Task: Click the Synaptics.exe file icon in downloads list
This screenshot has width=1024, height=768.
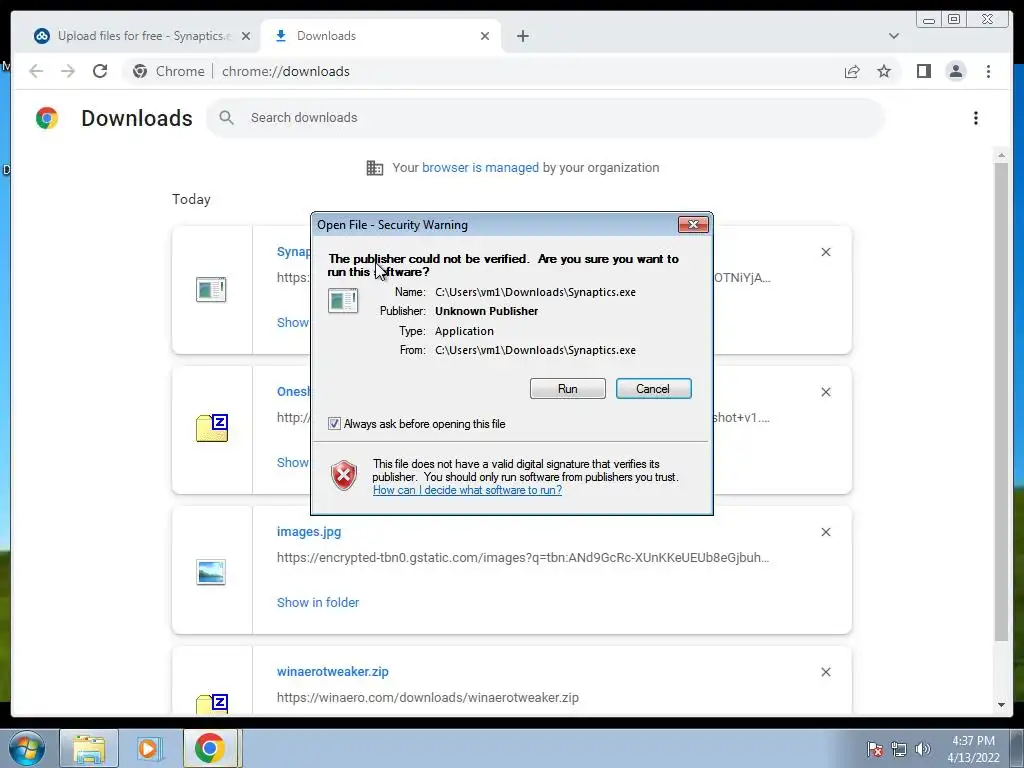Action: [x=211, y=289]
